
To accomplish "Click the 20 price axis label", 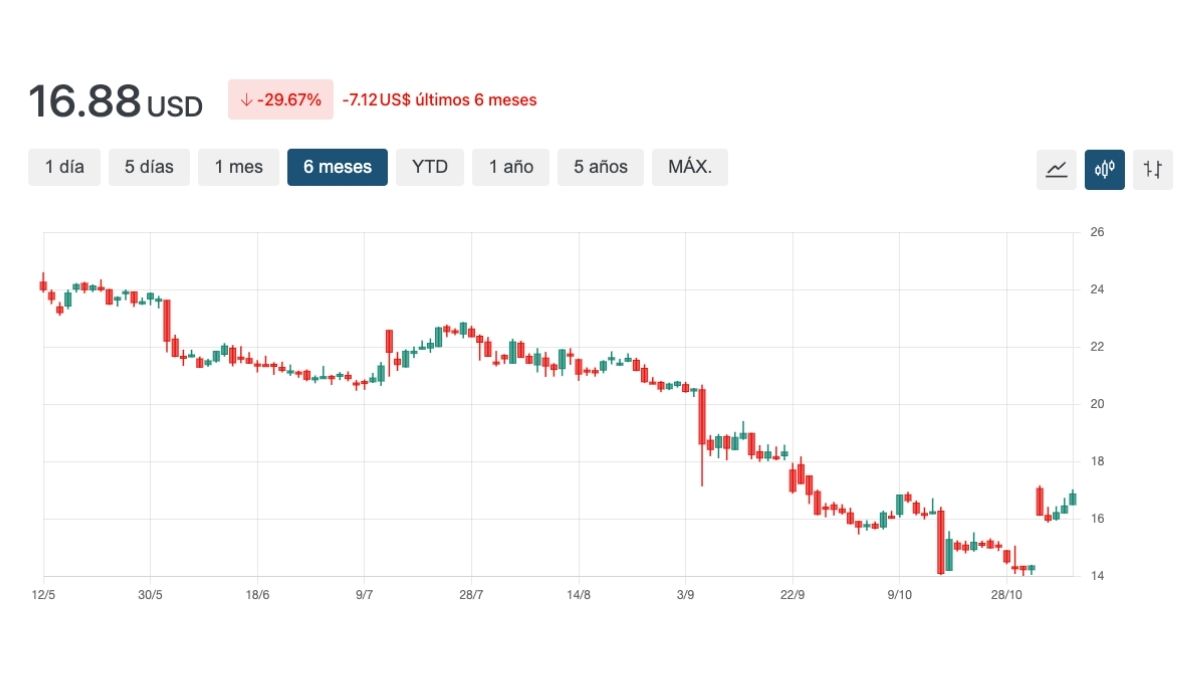I will point(1096,404).
